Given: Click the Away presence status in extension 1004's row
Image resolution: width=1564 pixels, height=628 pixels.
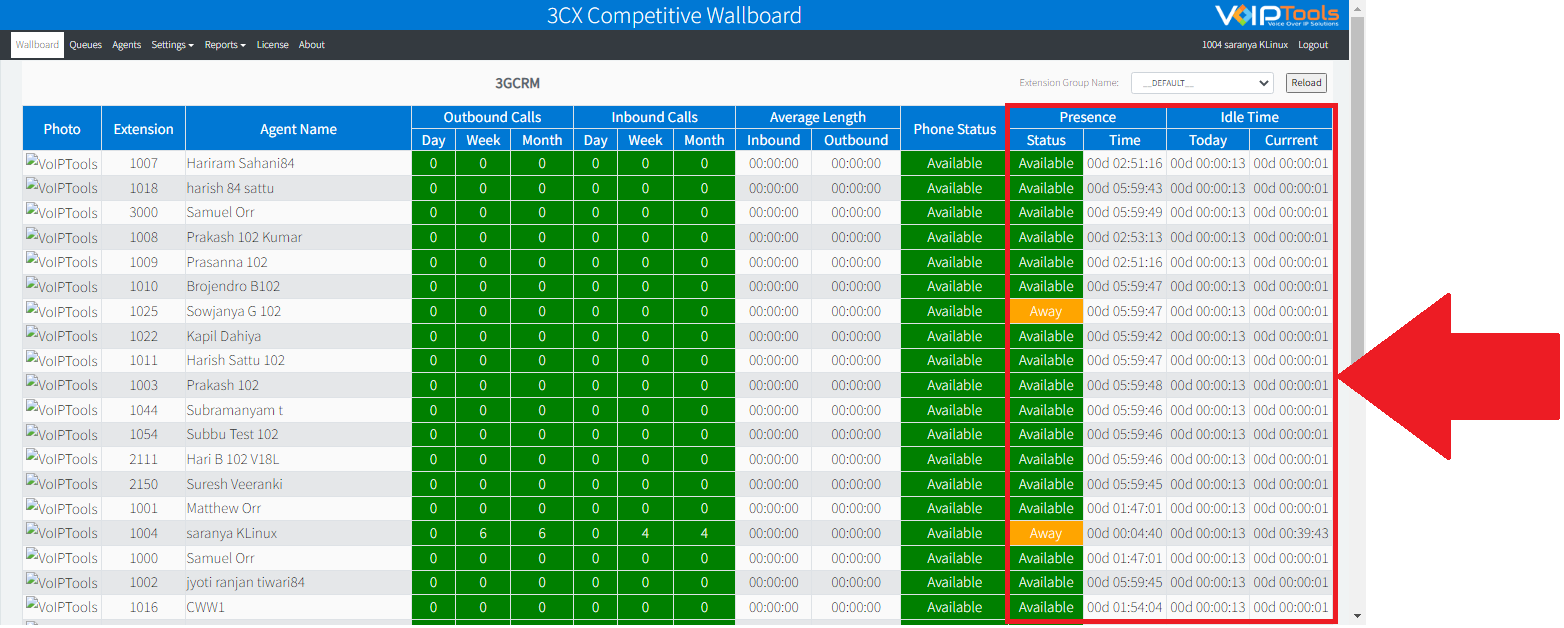Looking at the screenshot, I should tap(1046, 533).
